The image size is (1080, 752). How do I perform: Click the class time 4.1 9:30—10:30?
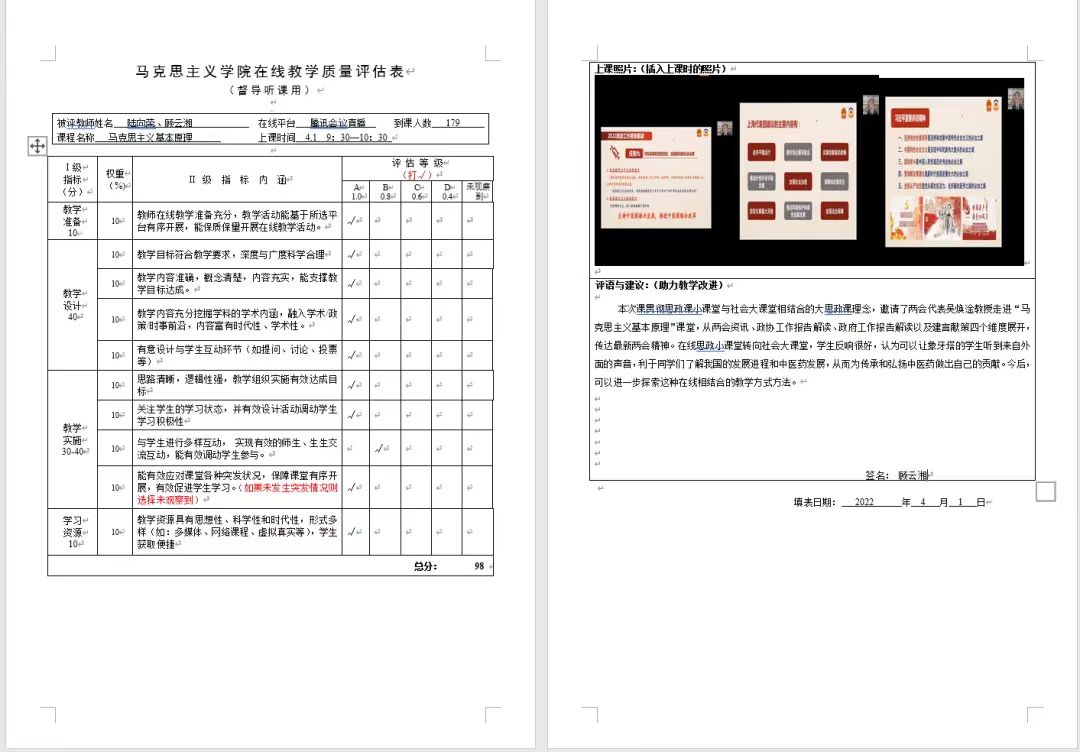pos(346,137)
